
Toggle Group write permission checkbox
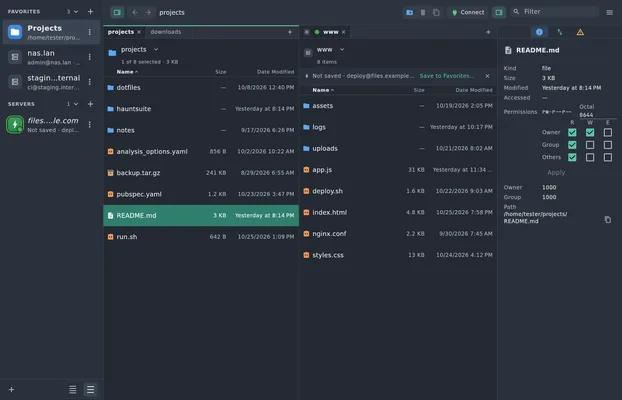point(590,145)
